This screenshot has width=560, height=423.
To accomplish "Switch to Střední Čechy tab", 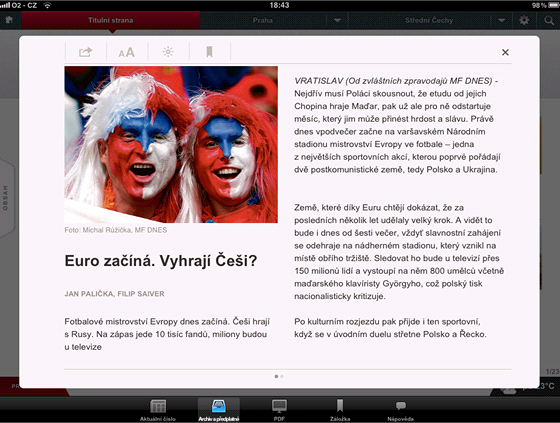I will [x=429, y=20].
